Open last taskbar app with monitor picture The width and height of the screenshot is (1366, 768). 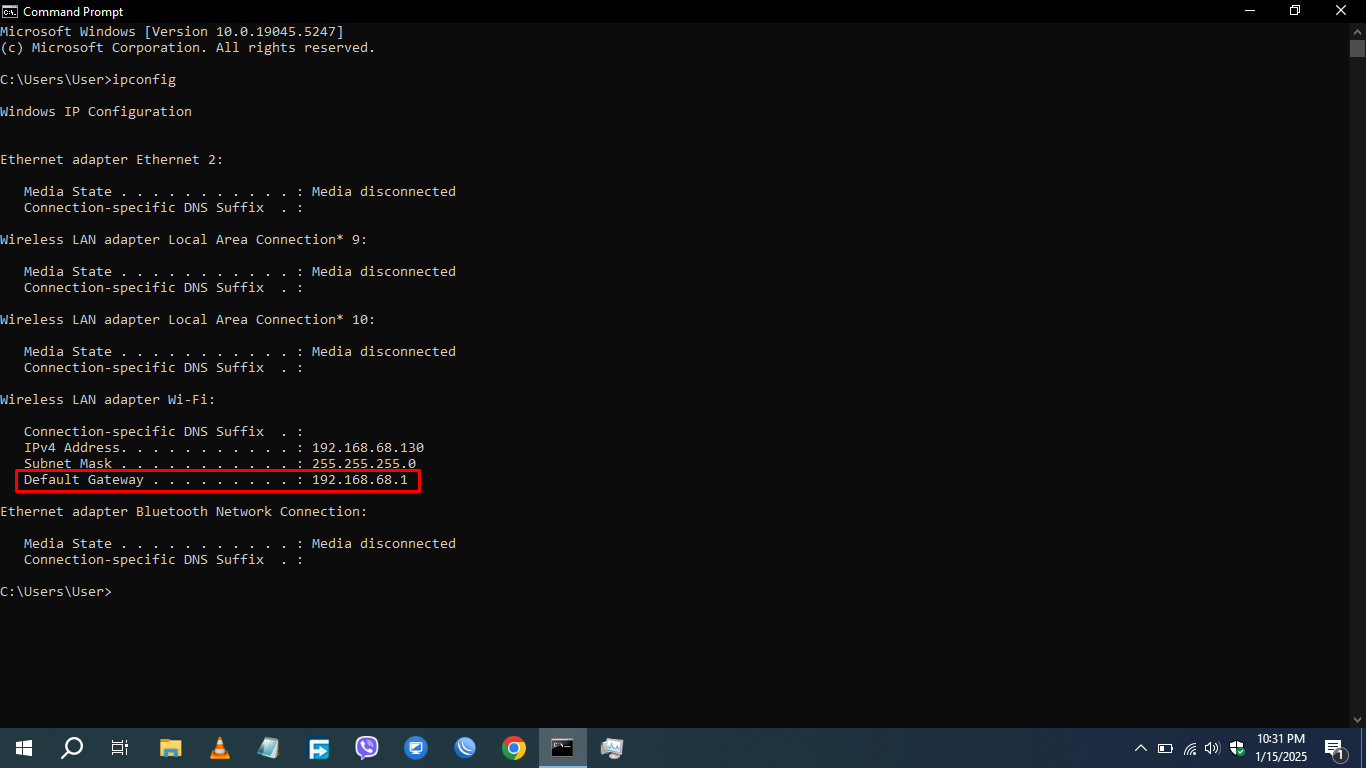(612, 748)
